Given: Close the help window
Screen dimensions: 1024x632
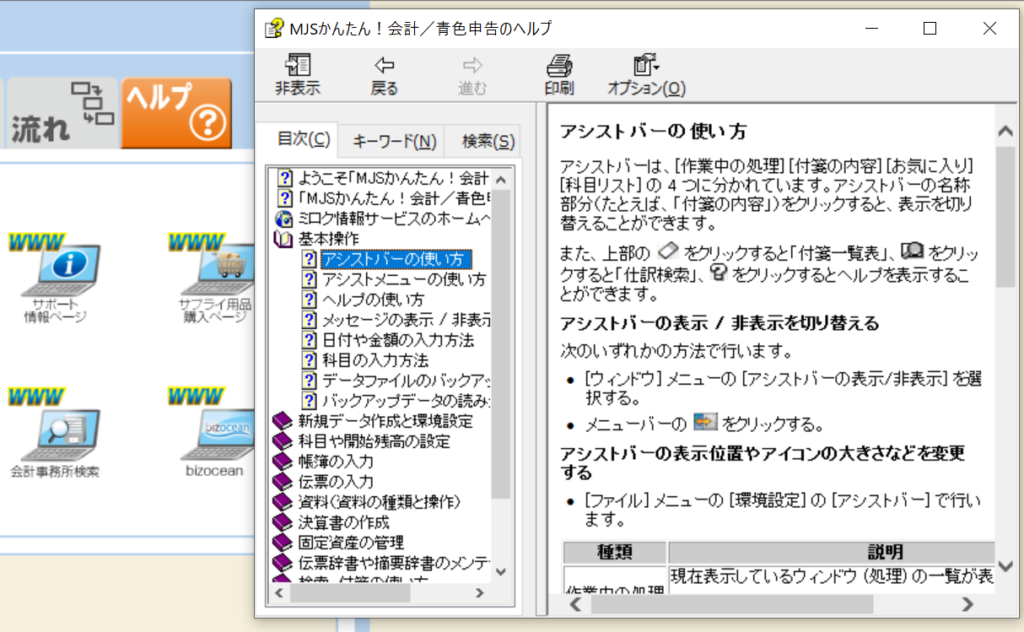Looking at the screenshot, I should coord(989,28).
